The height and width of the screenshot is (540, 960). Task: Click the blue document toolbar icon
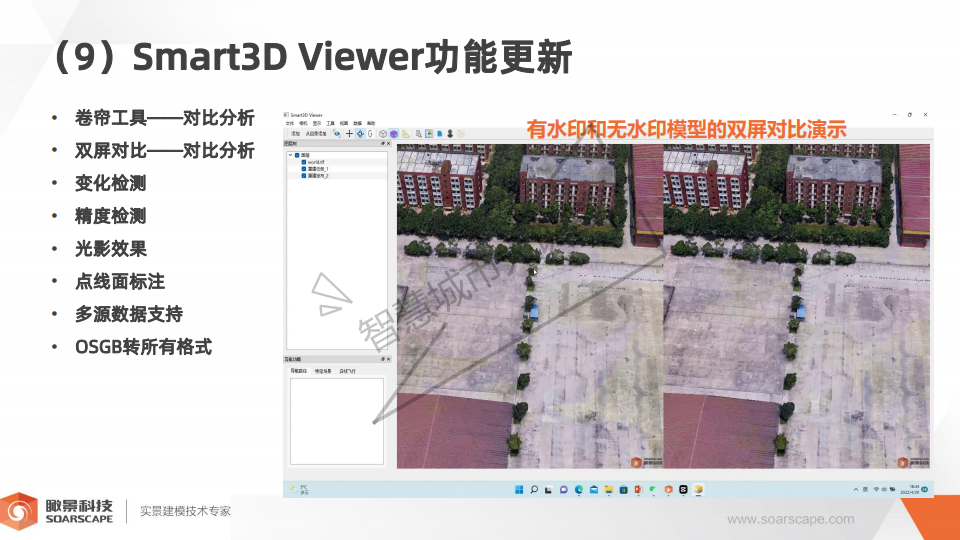tap(440, 133)
